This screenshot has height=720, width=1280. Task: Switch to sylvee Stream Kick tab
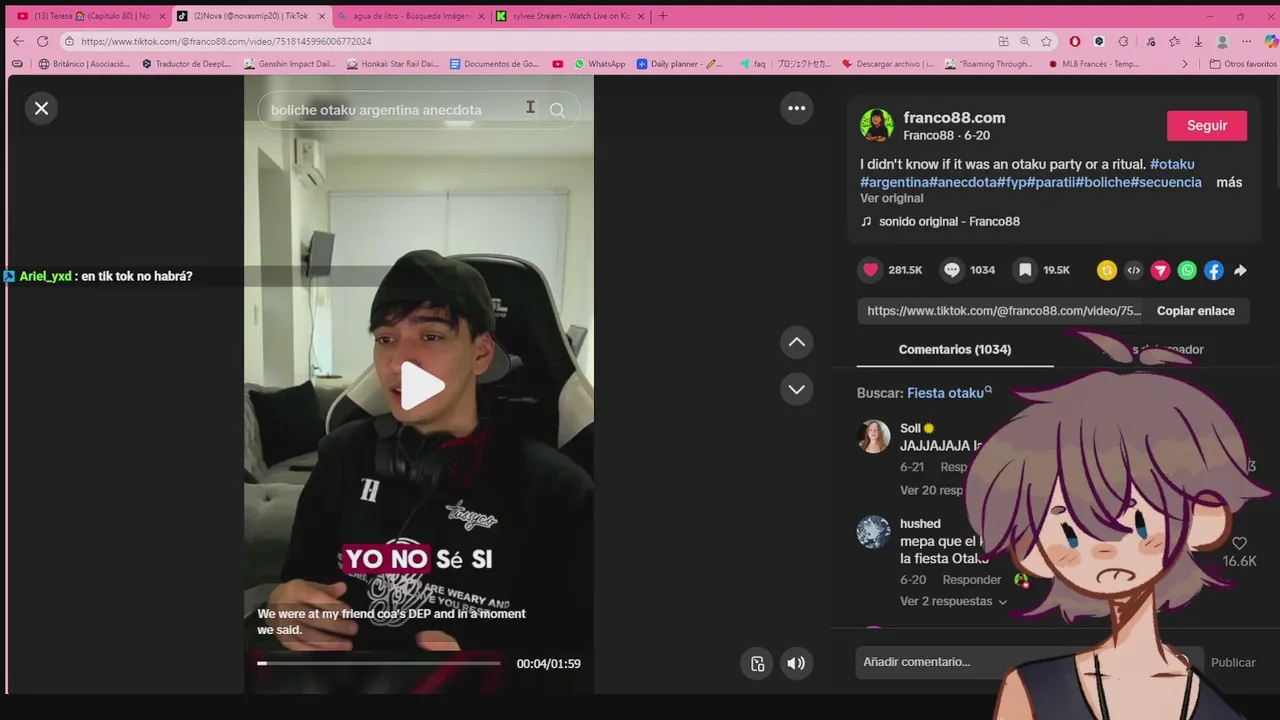click(x=570, y=16)
